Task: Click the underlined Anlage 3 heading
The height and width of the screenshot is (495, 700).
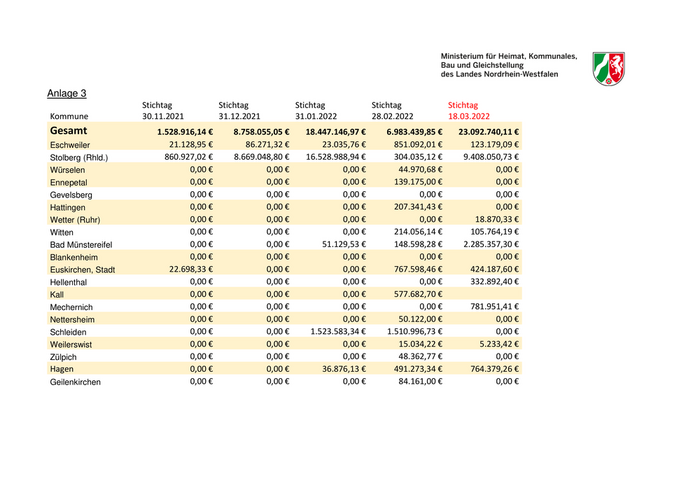Action: [x=67, y=93]
